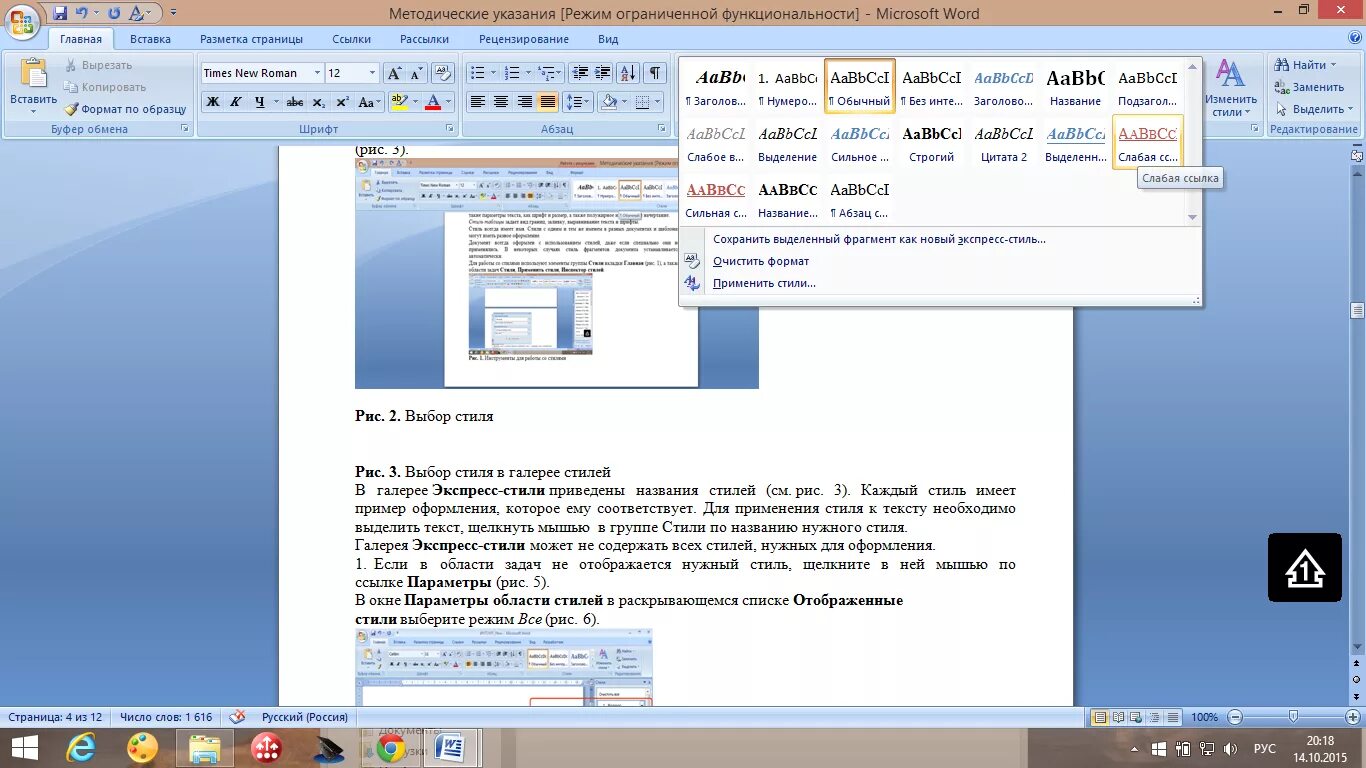Apply subscript formatting
The height and width of the screenshot is (768, 1366).
click(318, 102)
